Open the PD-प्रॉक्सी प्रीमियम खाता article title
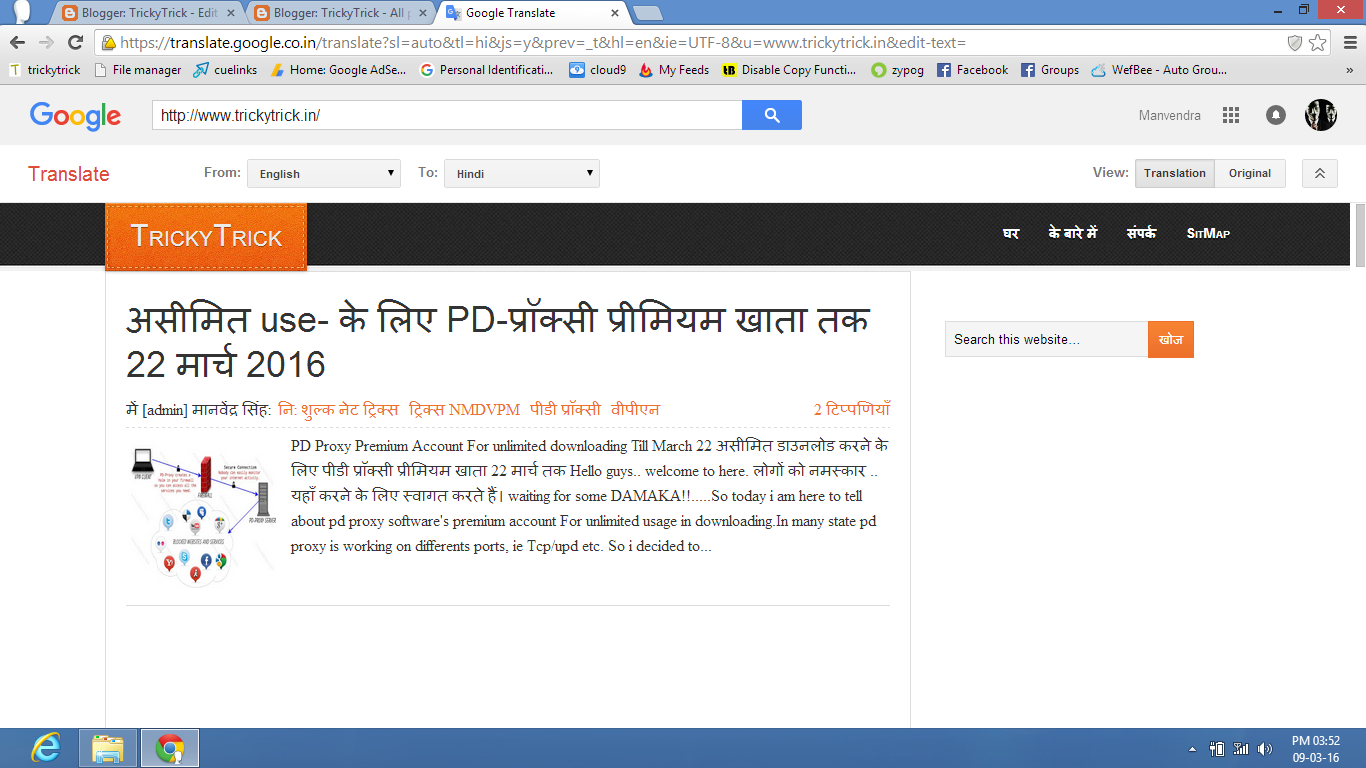The height and width of the screenshot is (768, 1366). tap(498, 341)
